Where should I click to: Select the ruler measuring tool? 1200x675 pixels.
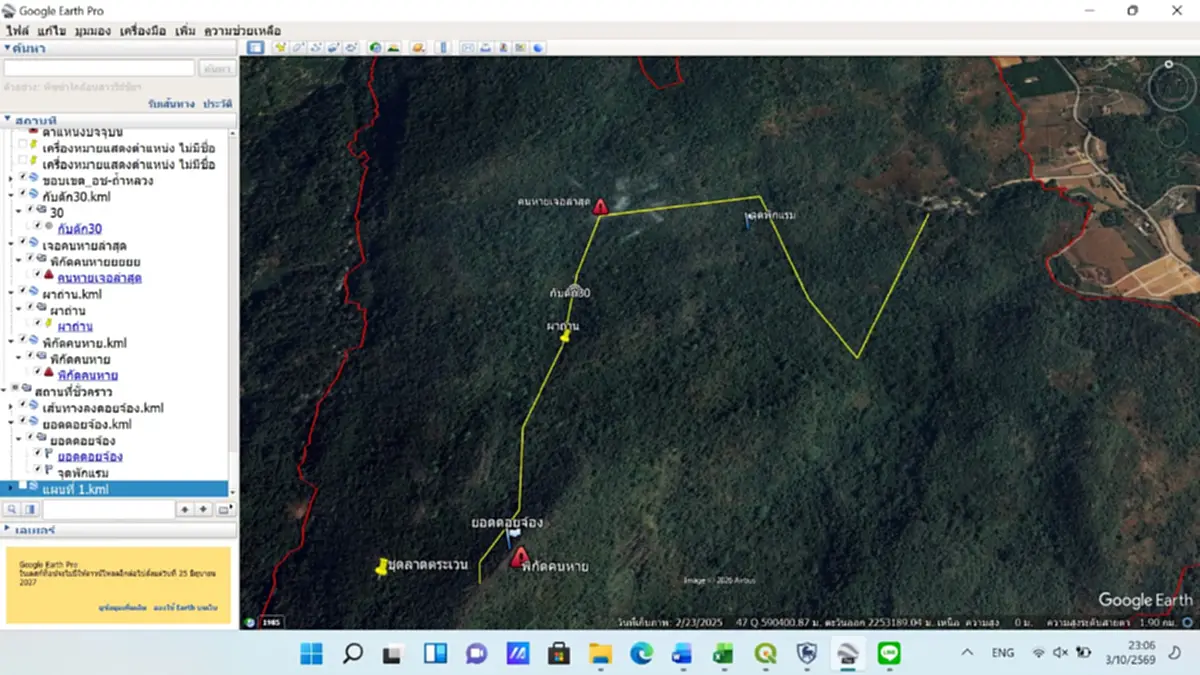click(442, 47)
